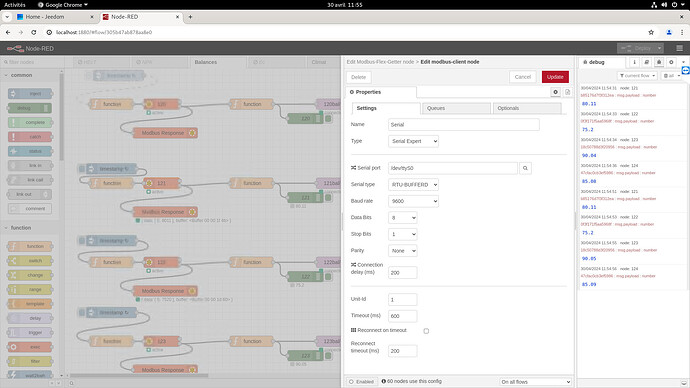Select the switch node in palette

pos(30,260)
